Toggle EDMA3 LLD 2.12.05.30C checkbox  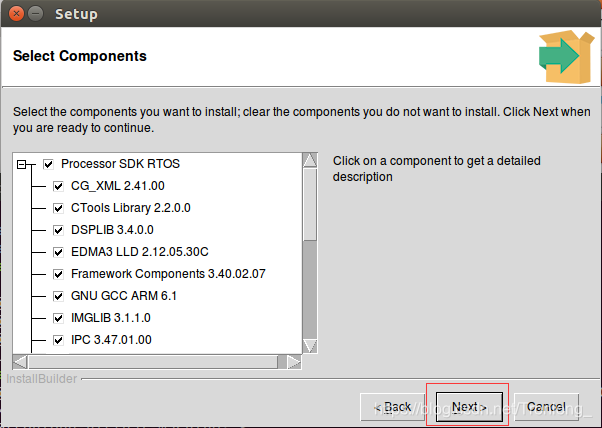[x=58, y=252]
